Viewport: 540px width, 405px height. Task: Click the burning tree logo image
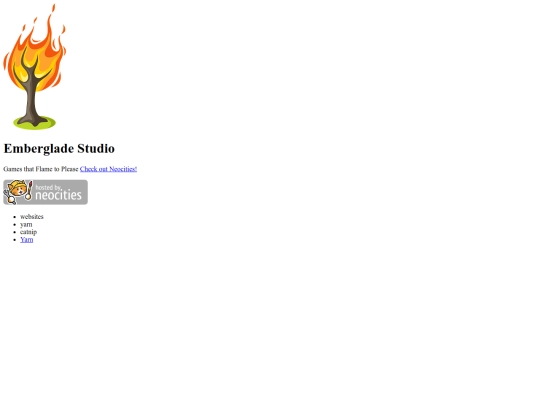(x=34, y=67)
